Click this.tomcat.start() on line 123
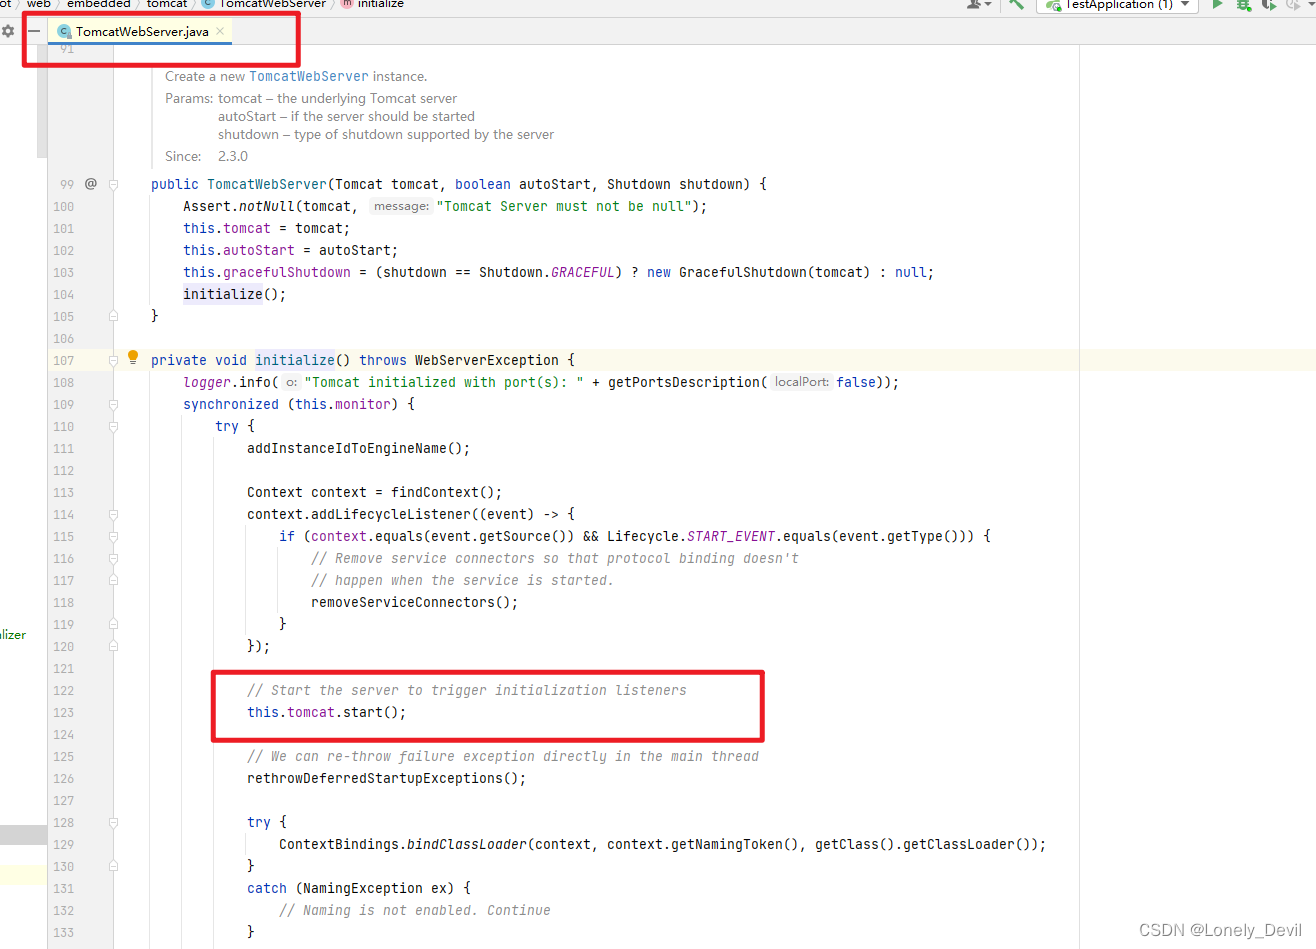The height and width of the screenshot is (949, 1316). point(327,712)
